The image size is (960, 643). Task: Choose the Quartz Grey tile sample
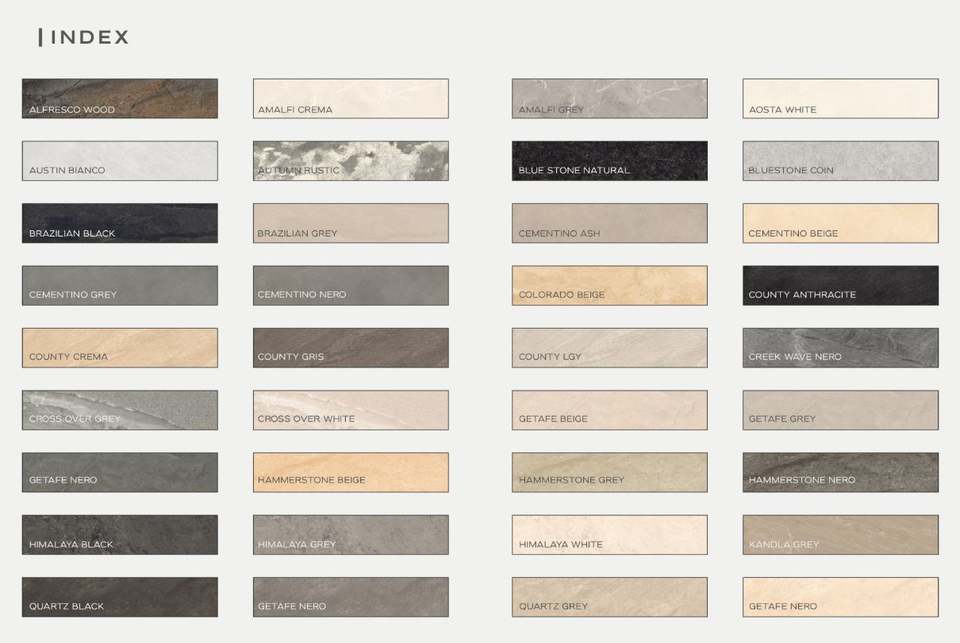(x=610, y=597)
